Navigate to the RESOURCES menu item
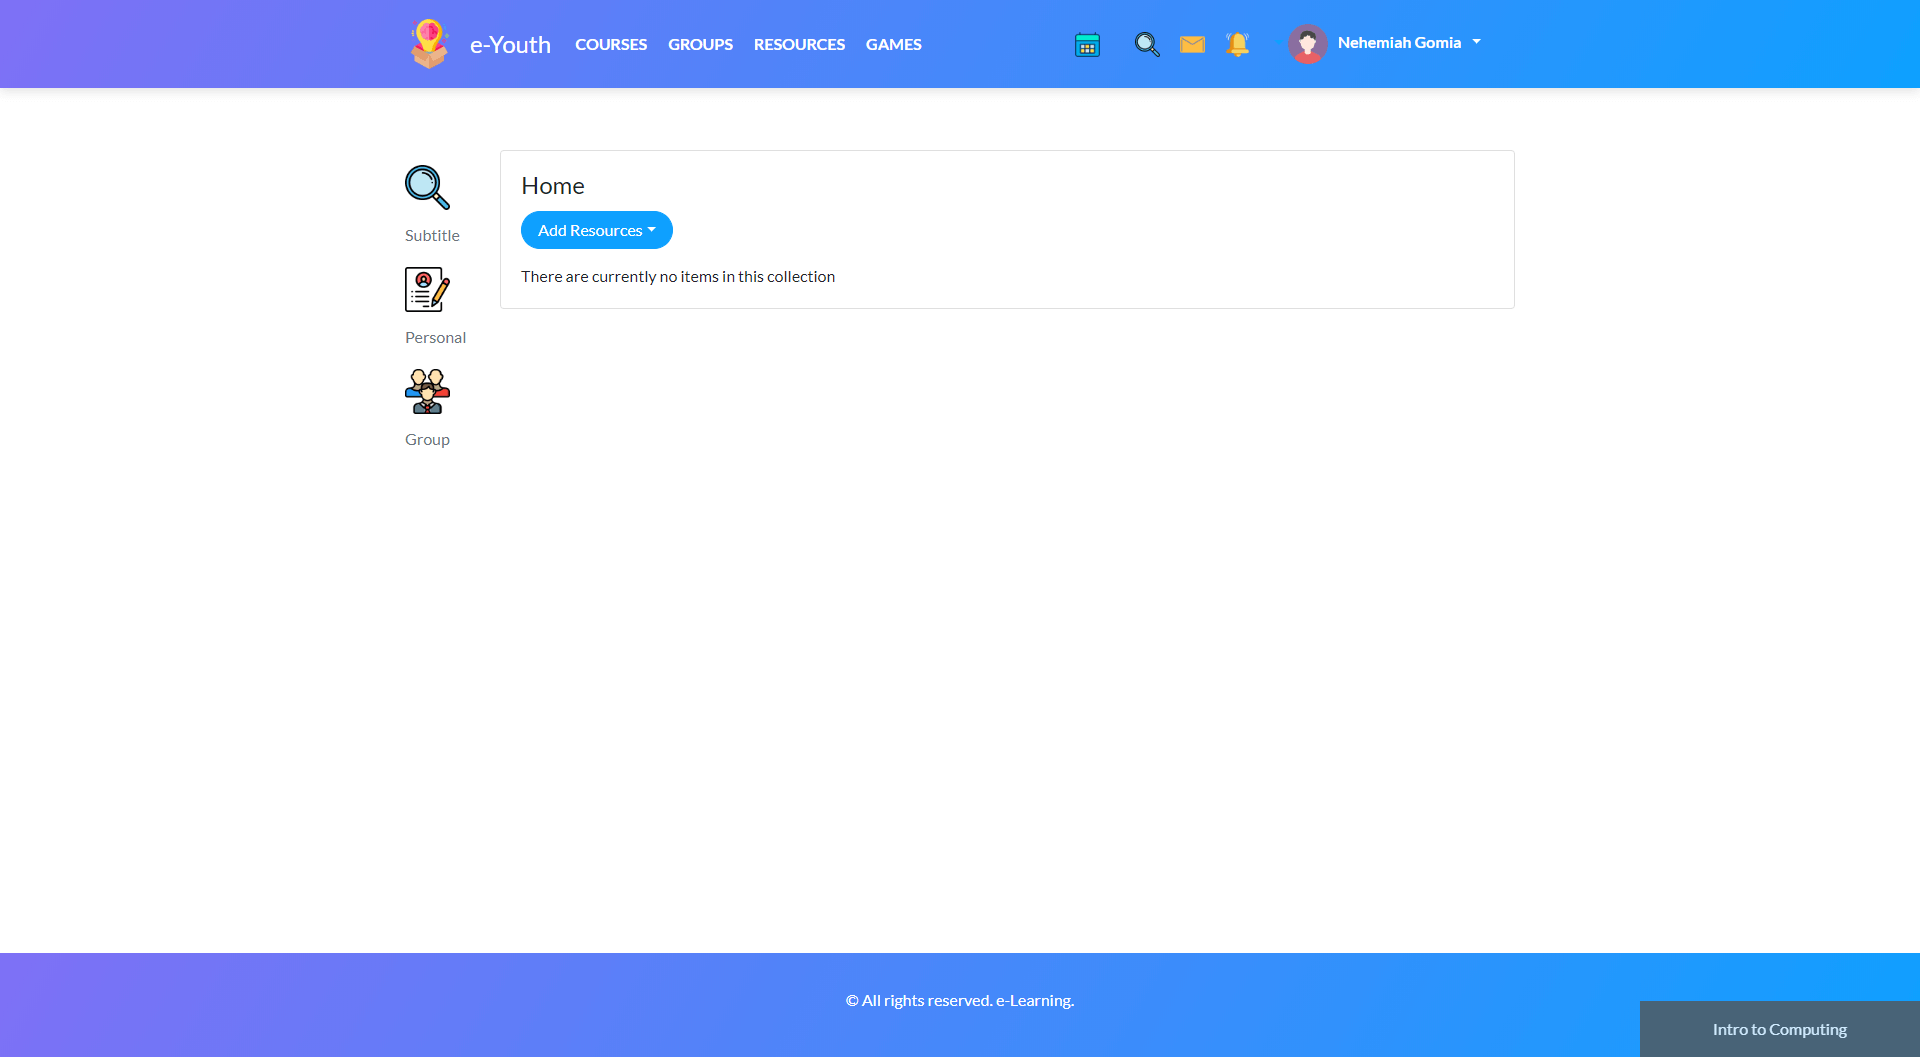This screenshot has width=1920, height=1057. (x=799, y=45)
